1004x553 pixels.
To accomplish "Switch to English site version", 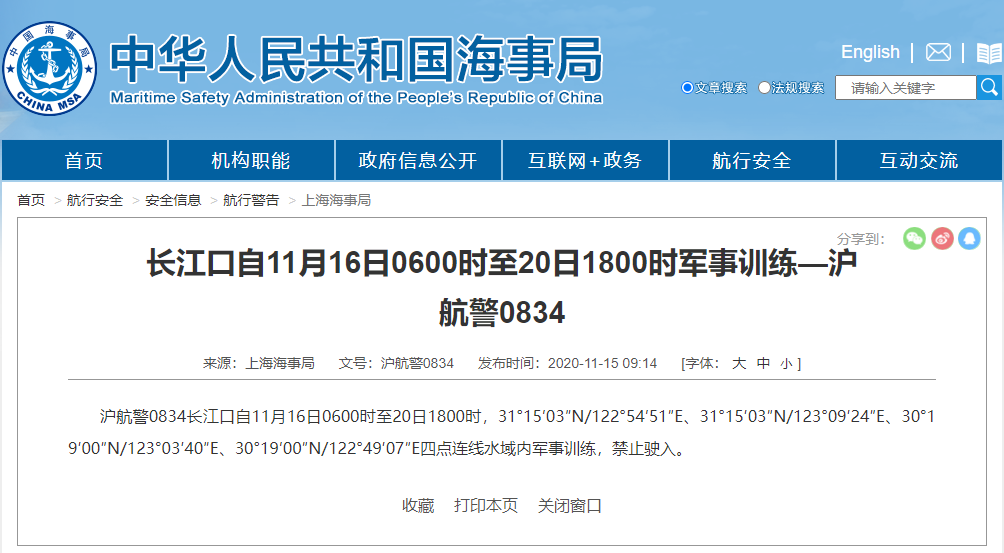I will pyautogui.click(x=870, y=52).
